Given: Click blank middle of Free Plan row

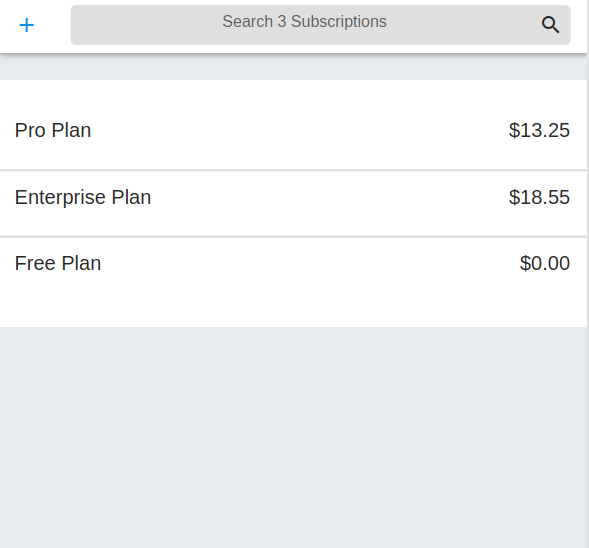Looking at the screenshot, I should pyautogui.click(x=310, y=263).
